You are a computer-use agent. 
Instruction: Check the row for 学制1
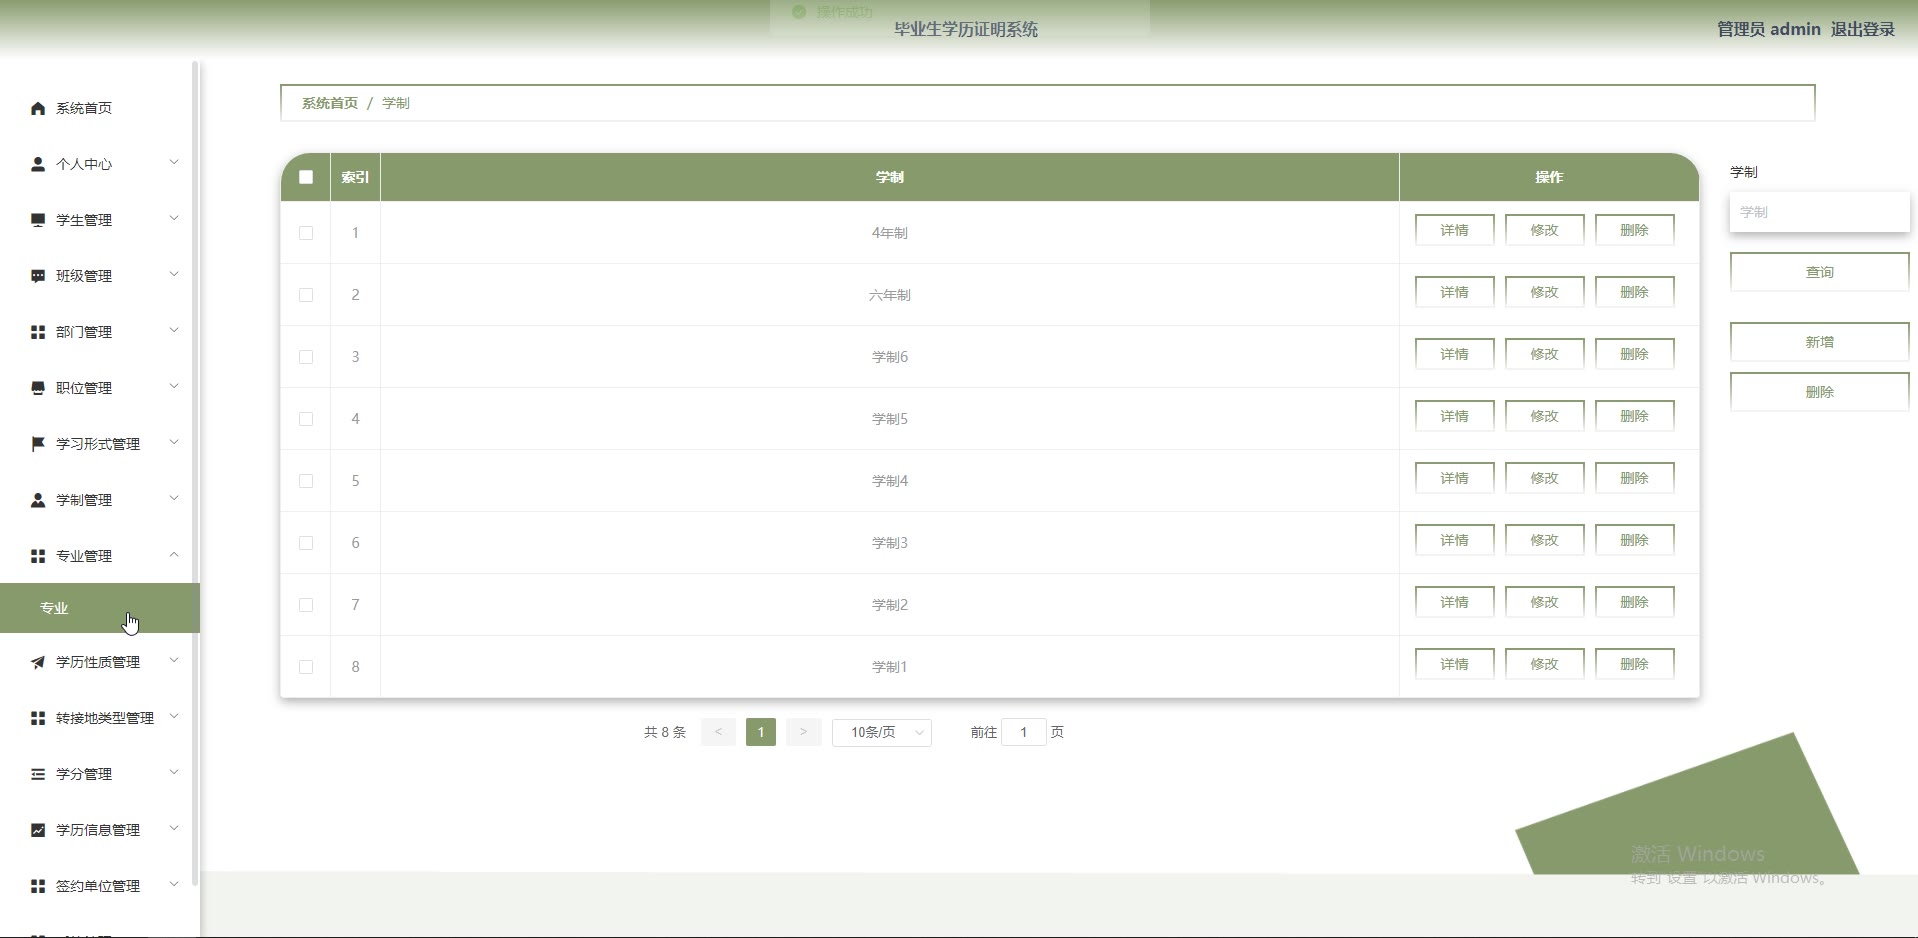(306, 667)
